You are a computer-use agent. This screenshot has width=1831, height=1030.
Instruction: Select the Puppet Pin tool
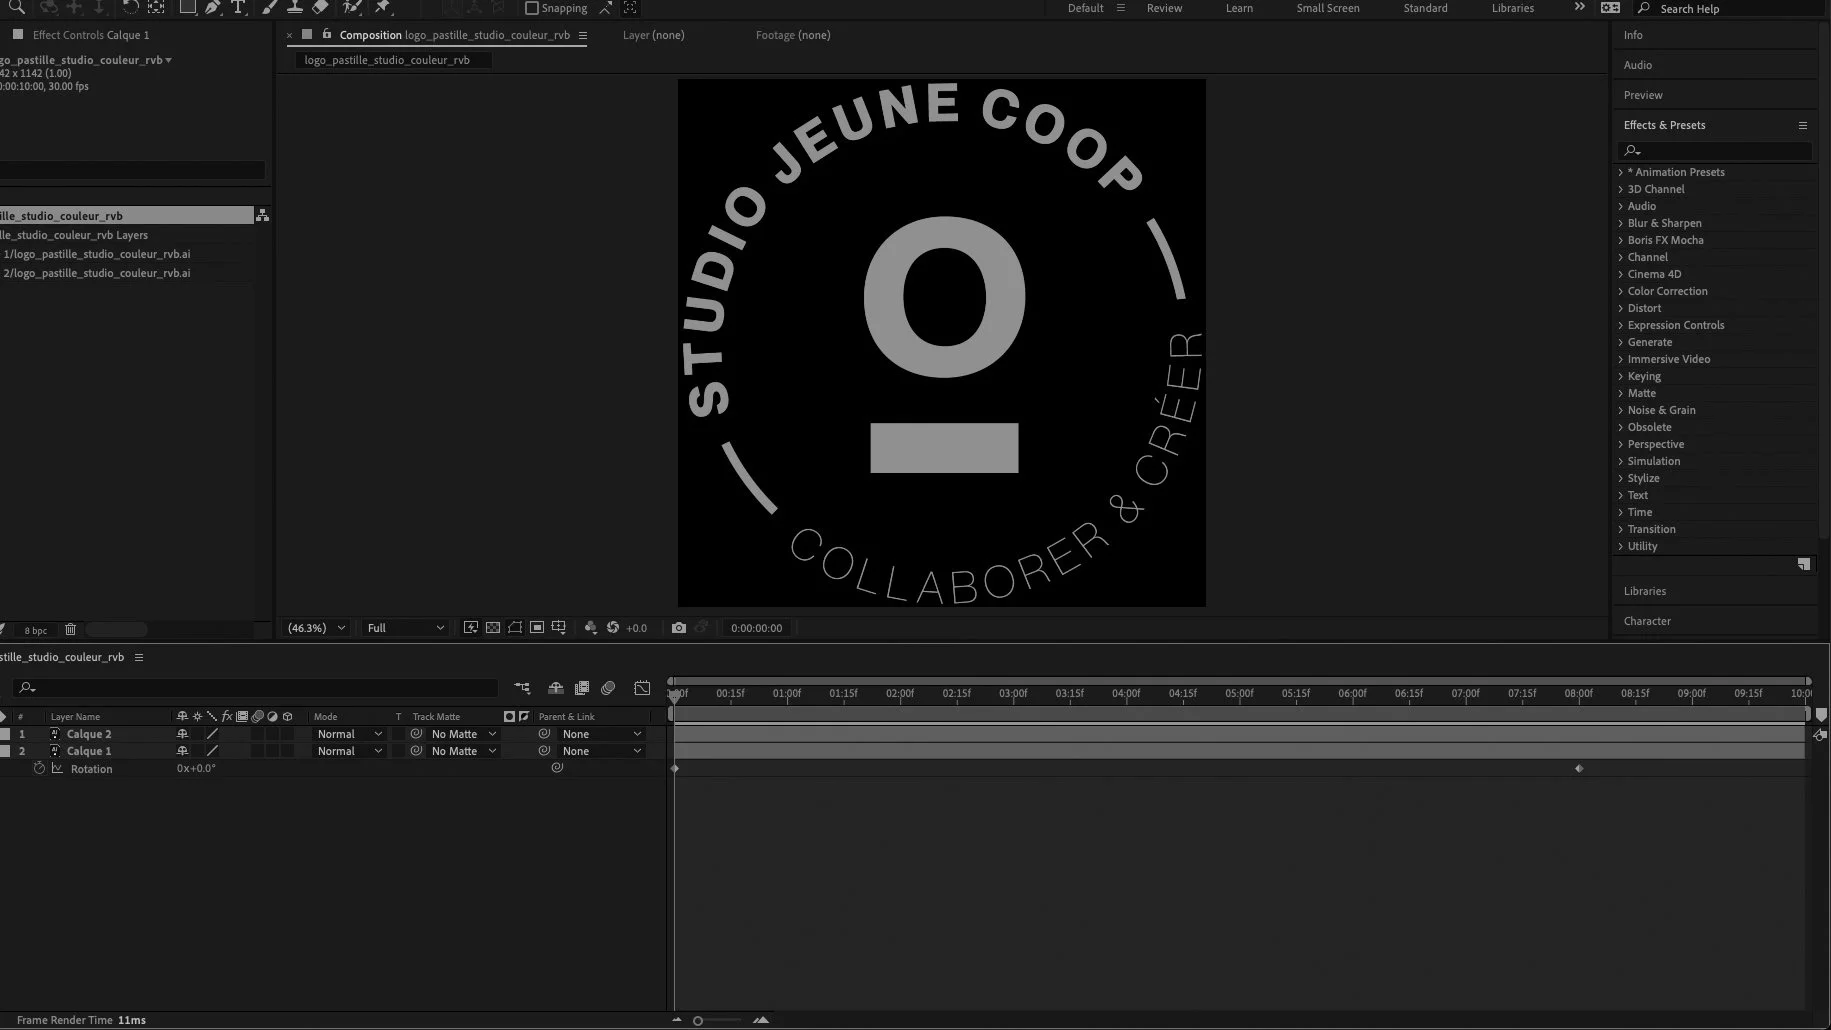[x=383, y=7]
